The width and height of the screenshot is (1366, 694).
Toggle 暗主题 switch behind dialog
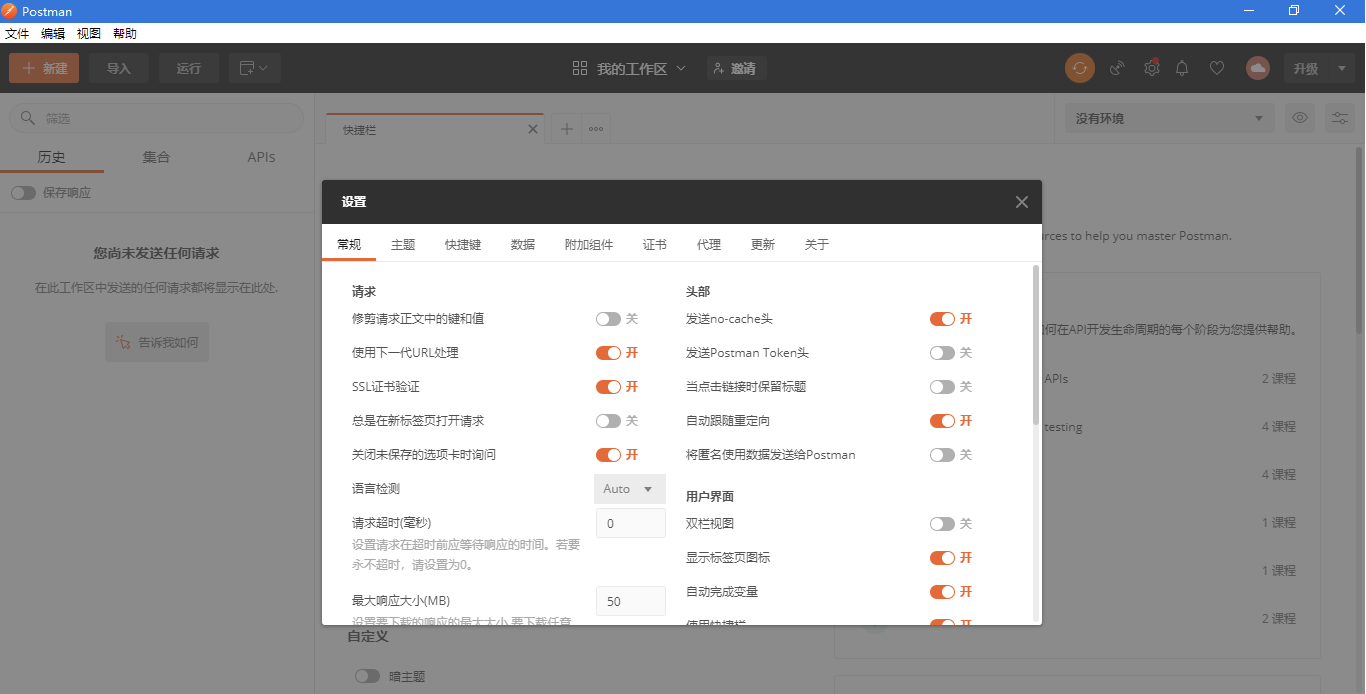click(367, 676)
